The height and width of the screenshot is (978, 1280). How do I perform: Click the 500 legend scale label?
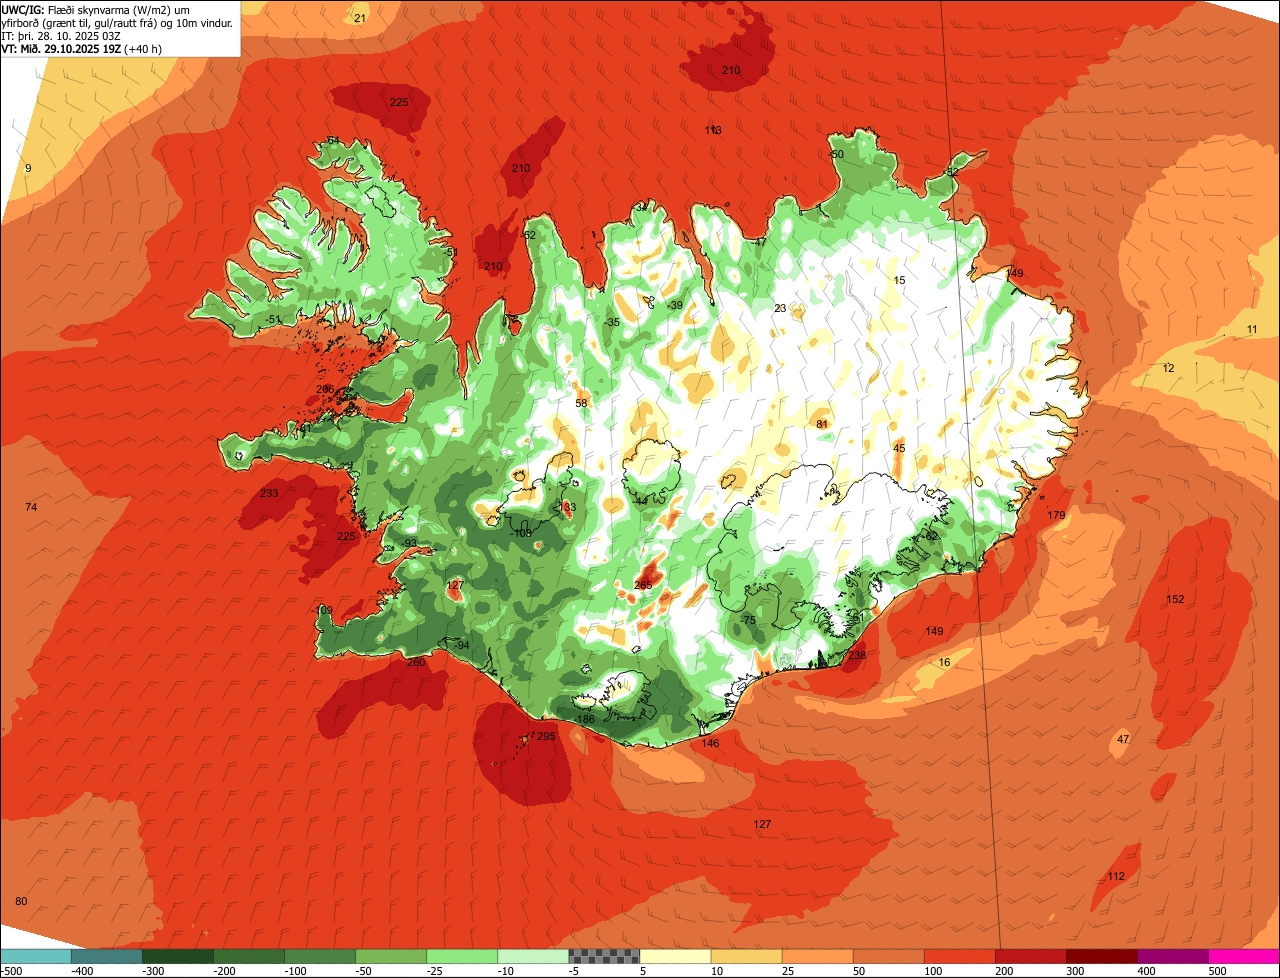tap(1216, 970)
